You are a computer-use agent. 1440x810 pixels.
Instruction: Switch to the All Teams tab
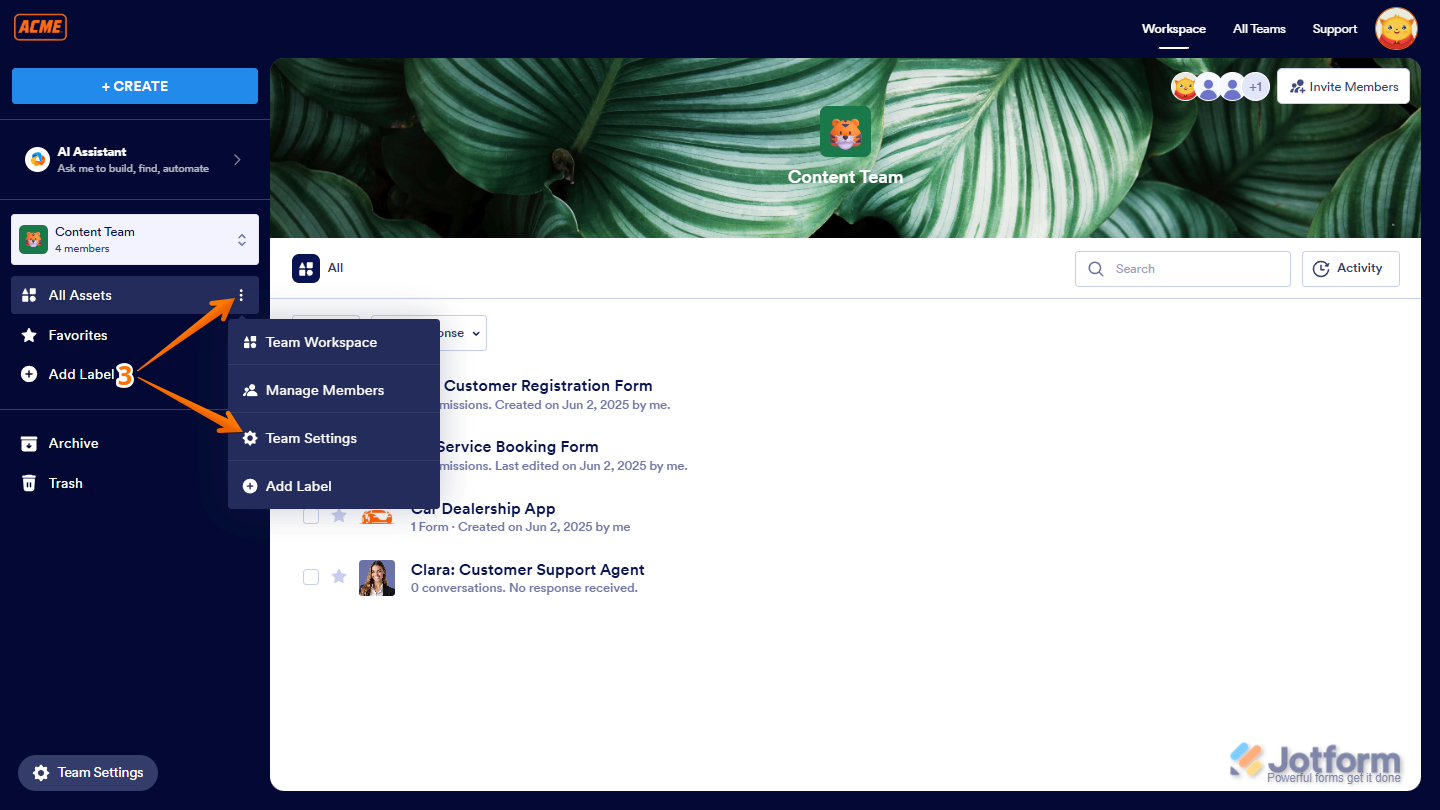pyautogui.click(x=1259, y=29)
